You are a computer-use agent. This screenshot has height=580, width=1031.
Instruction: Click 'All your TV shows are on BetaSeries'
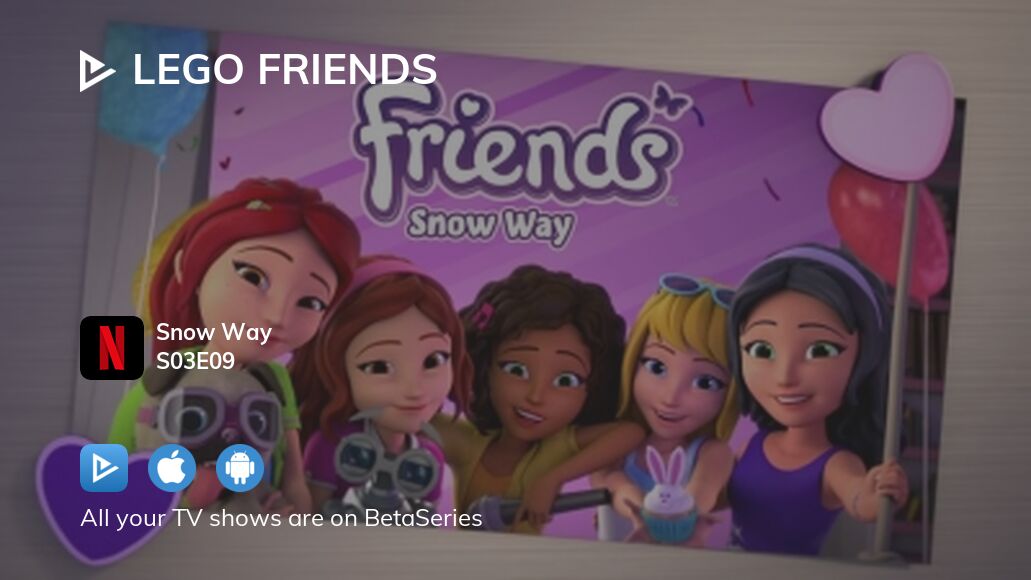(281, 518)
